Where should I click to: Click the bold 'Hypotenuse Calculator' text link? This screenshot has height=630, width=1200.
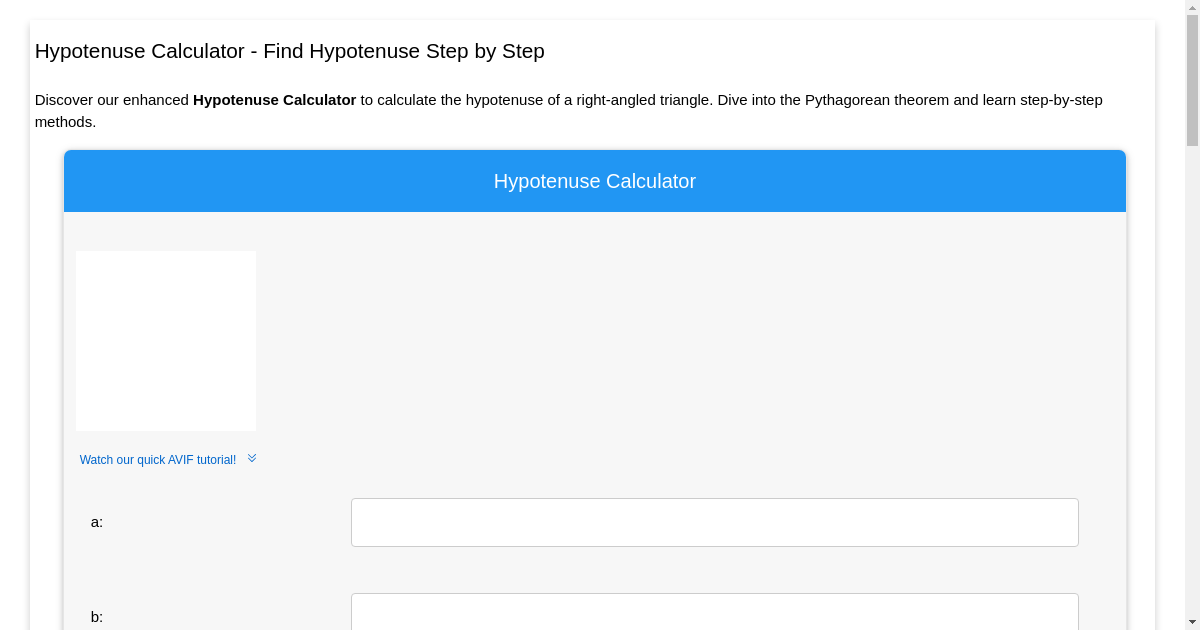coord(274,100)
